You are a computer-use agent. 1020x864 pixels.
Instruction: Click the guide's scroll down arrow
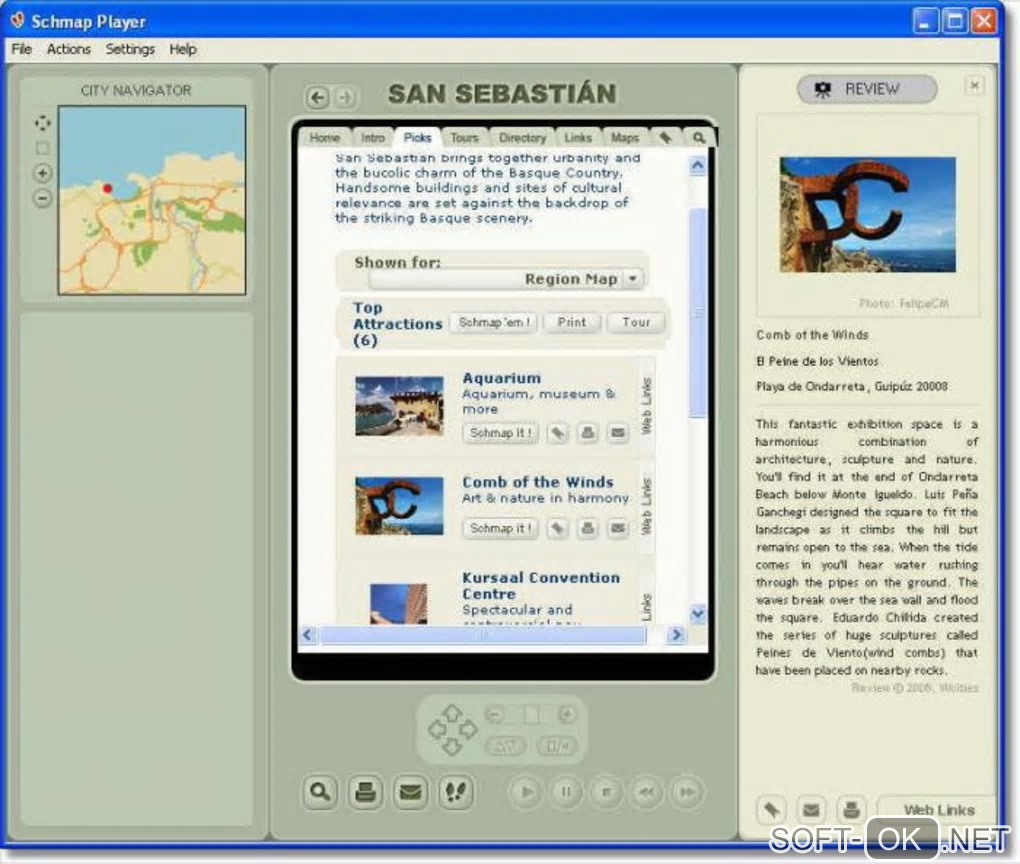[x=697, y=614]
